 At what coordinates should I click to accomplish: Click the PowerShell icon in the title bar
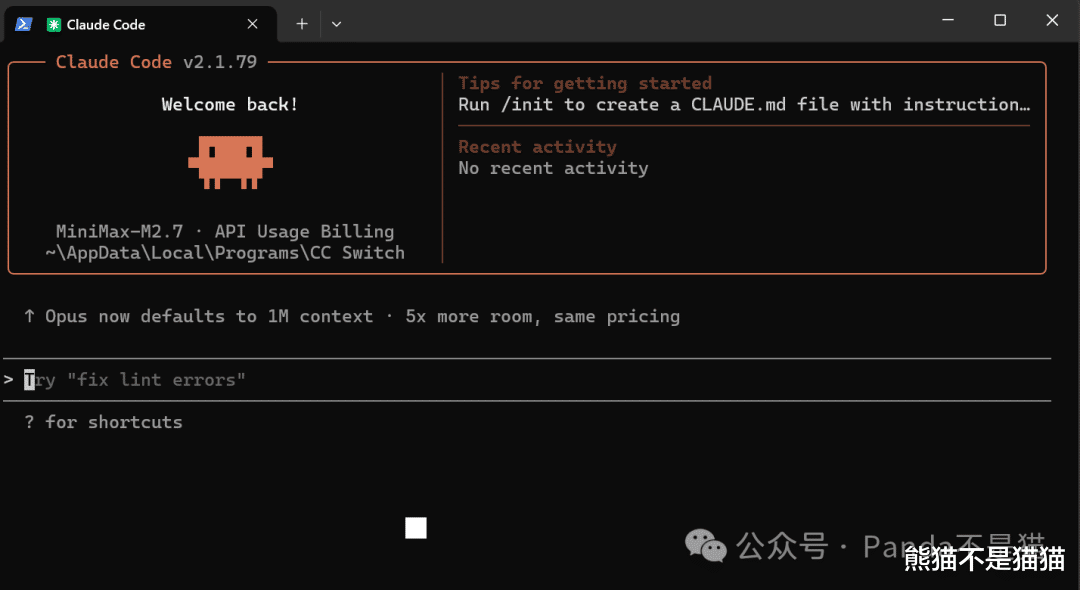(23, 23)
